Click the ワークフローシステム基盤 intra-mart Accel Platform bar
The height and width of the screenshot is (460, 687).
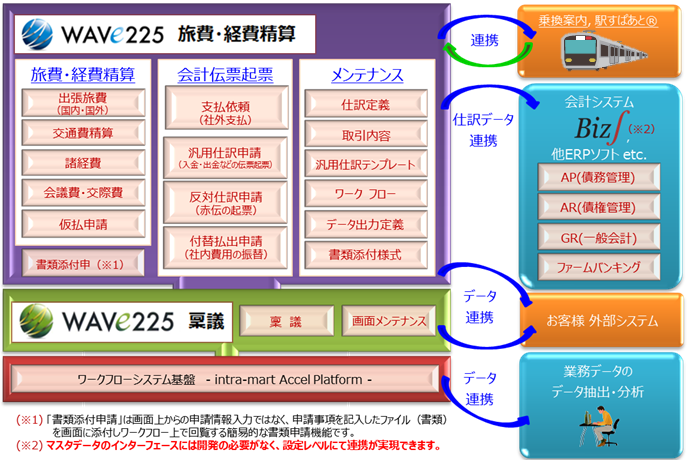[225, 379]
